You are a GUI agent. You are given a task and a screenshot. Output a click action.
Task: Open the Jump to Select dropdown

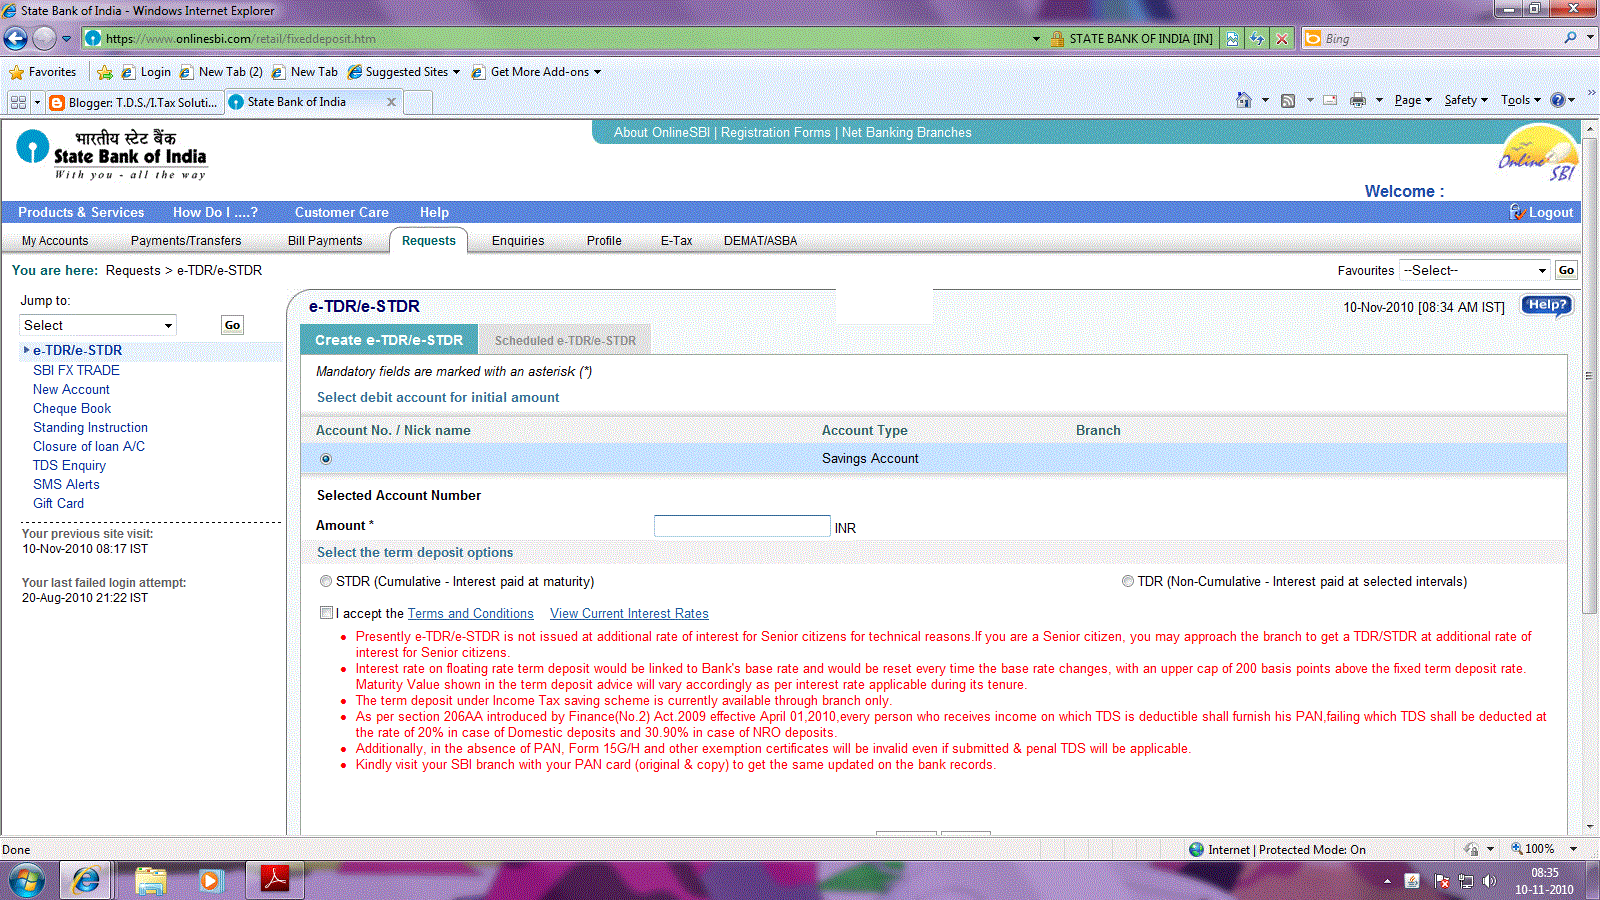coord(97,324)
